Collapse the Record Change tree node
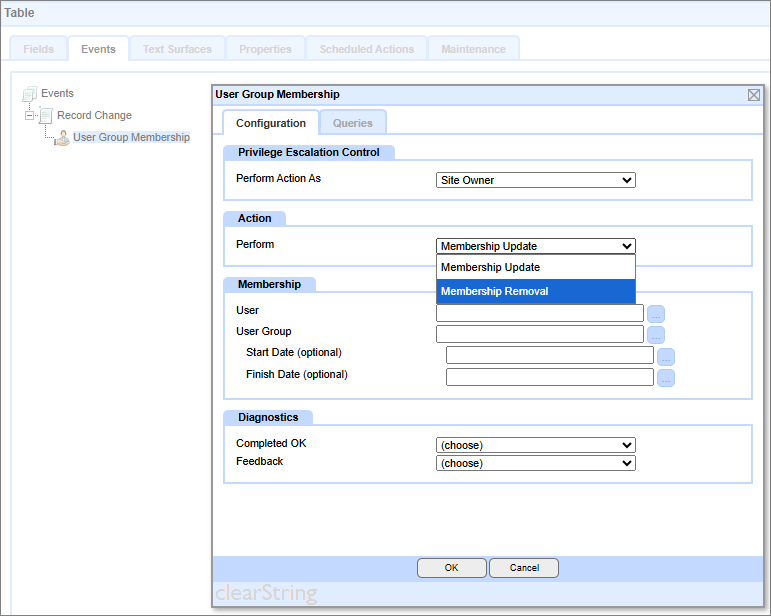The width and height of the screenshot is (771, 616). (30, 116)
